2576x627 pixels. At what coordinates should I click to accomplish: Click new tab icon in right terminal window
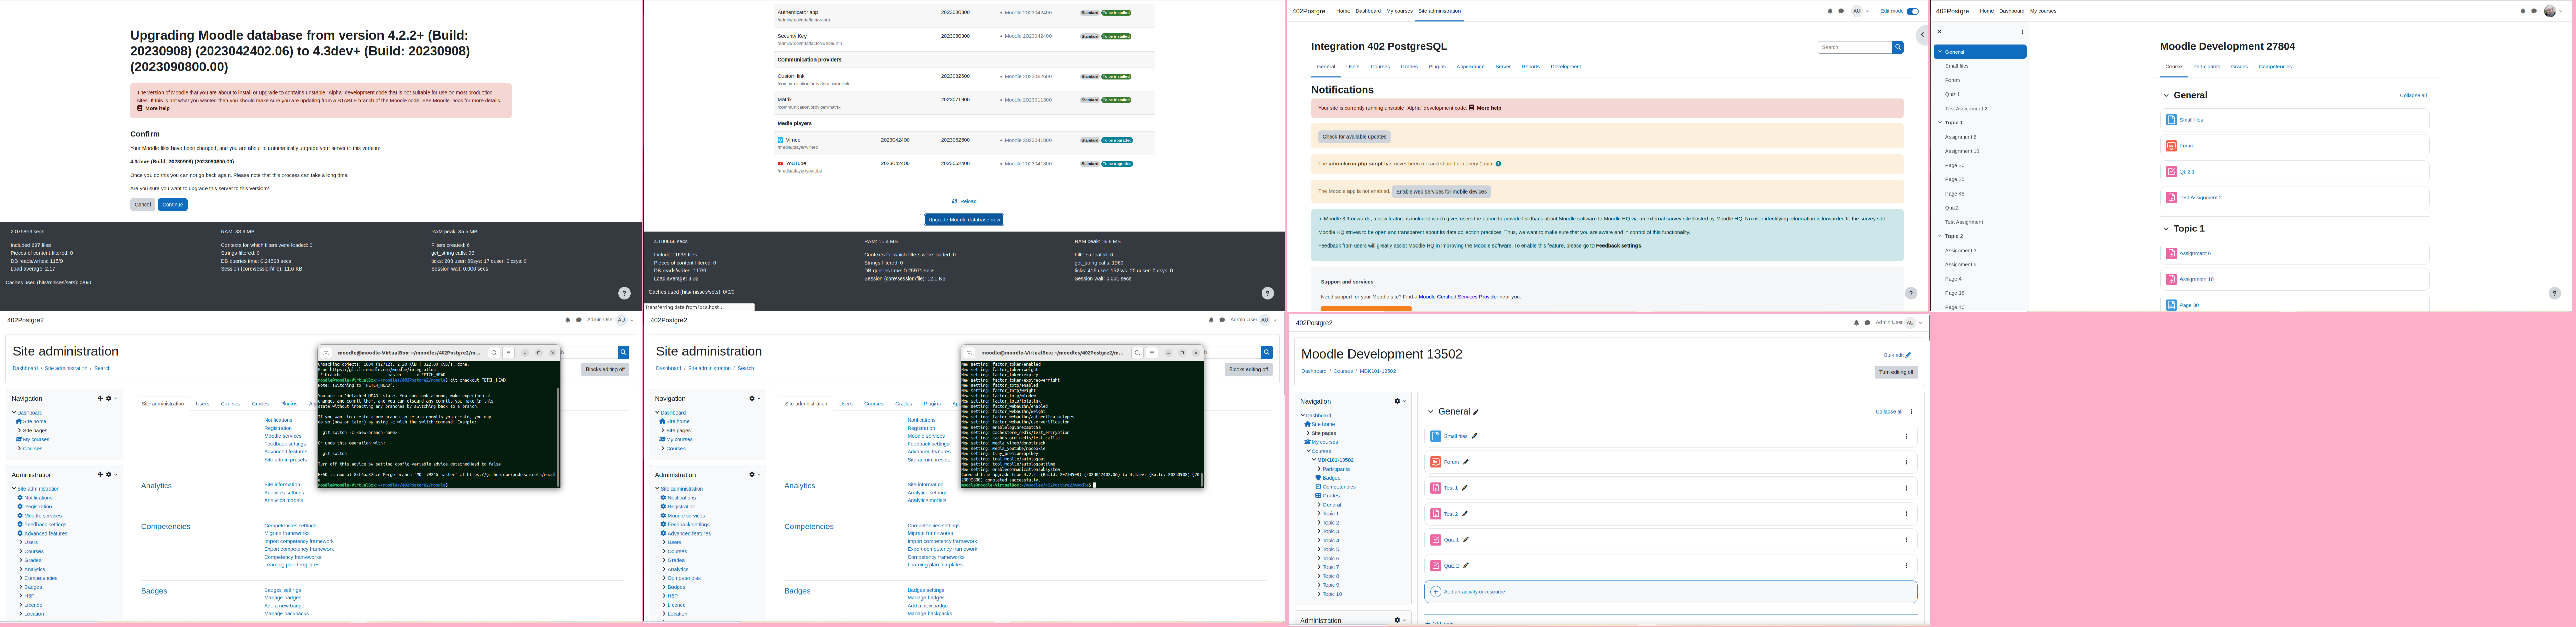click(969, 353)
